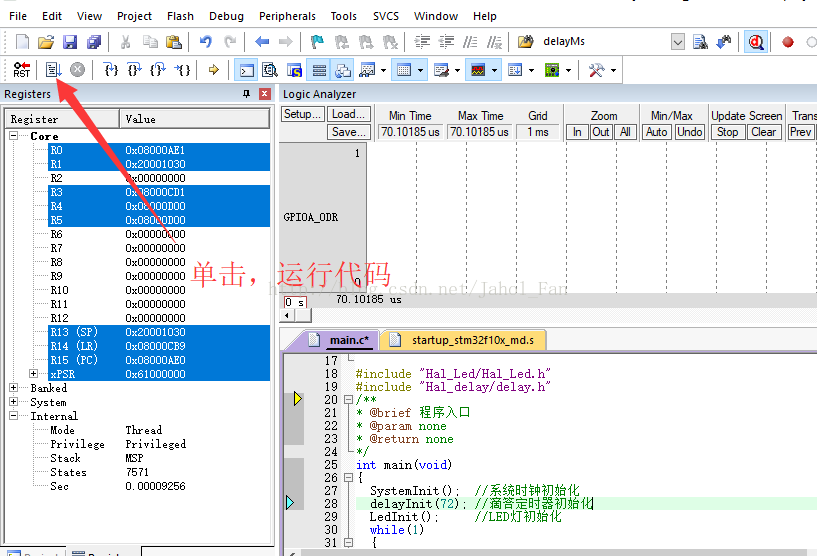Click the Logic Analyzer Setup... button
Viewport: 817px width, 556px height.
303,114
